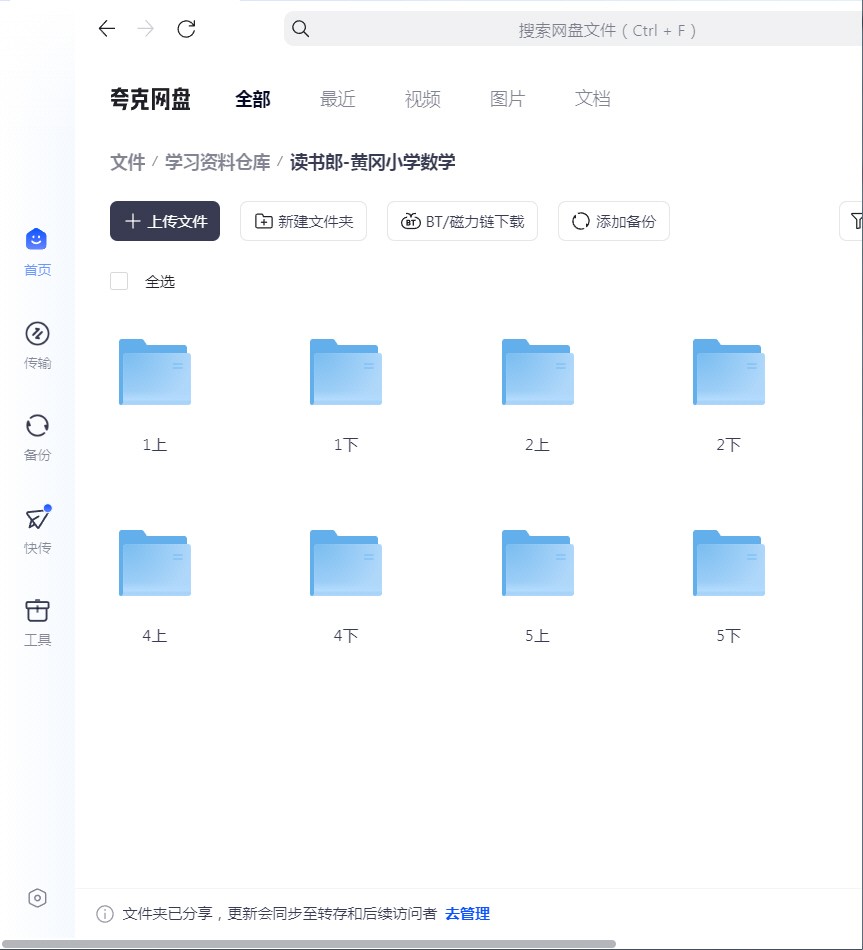Click current breadcrumb 读书郎-黄冈小学数学
The height and width of the screenshot is (950, 863).
click(373, 162)
